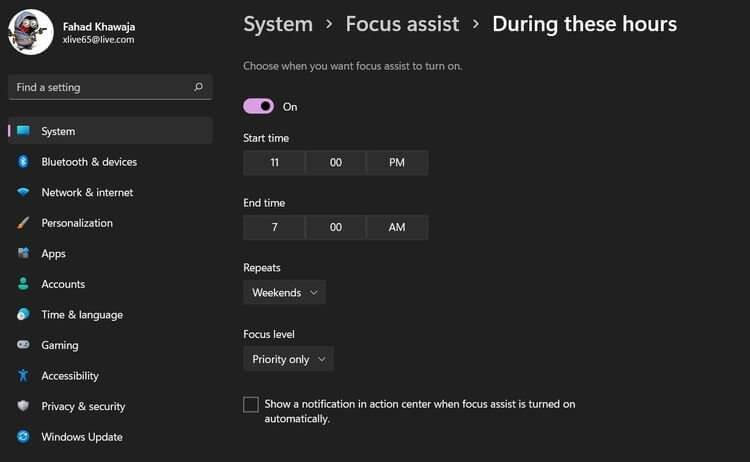Screen dimensions: 750x462
Task: Click the System breadcrumb link
Action: [278, 24]
